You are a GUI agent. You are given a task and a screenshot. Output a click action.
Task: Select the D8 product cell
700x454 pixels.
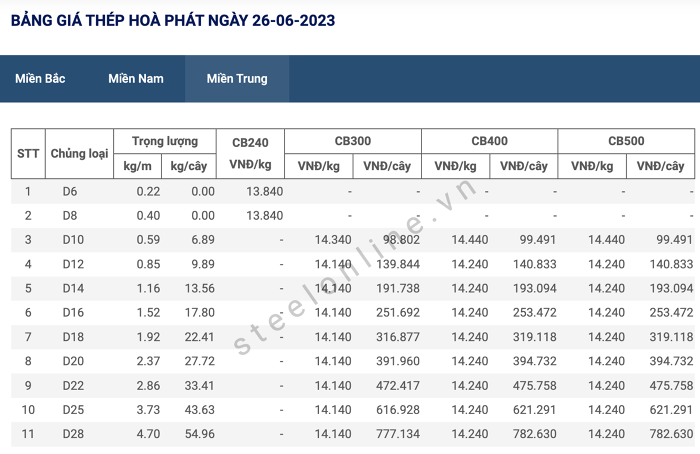pyautogui.click(x=70, y=216)
